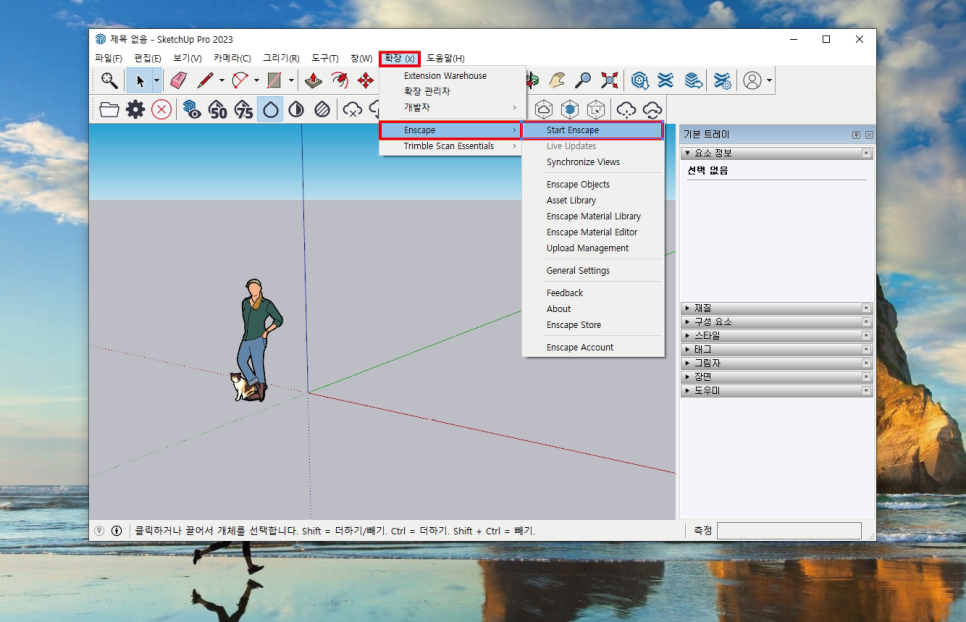Select the arrow Select tool

pyautogui.click(x=140, y=81)
